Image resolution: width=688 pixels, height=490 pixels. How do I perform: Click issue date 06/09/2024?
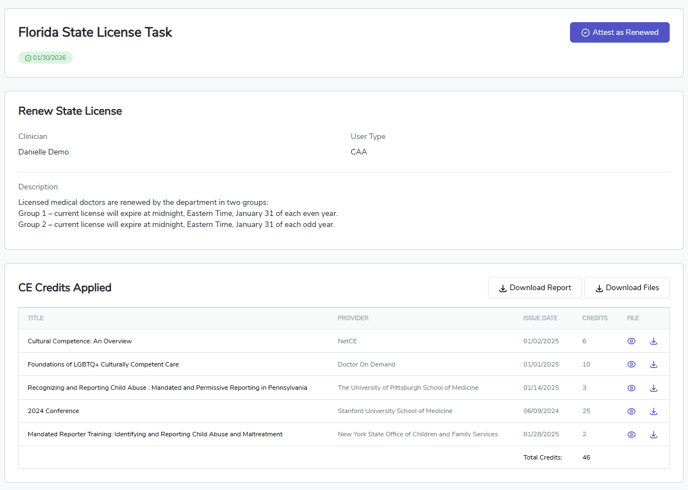[x=541, y=411]
